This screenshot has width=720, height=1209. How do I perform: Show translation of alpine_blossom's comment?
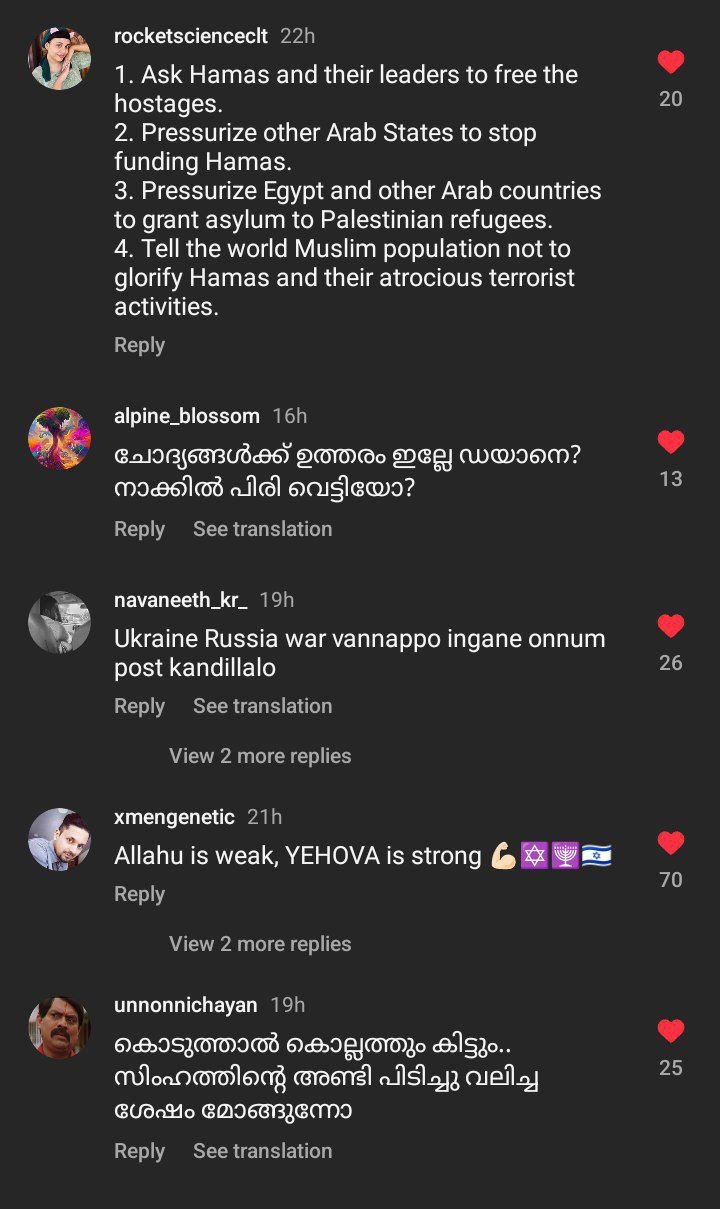point(262,529)
